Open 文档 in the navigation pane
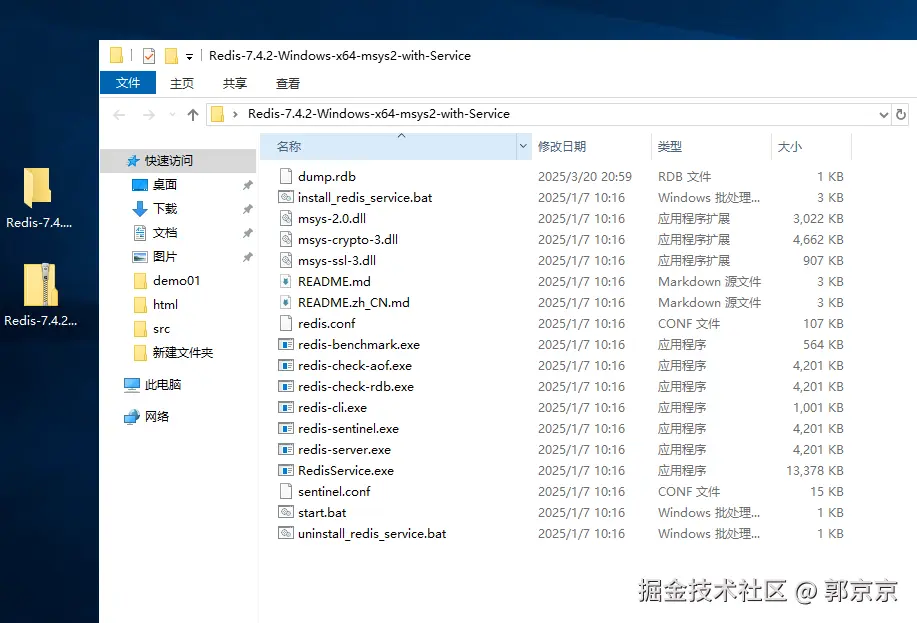The image size is (917, 623). point(164,233)
